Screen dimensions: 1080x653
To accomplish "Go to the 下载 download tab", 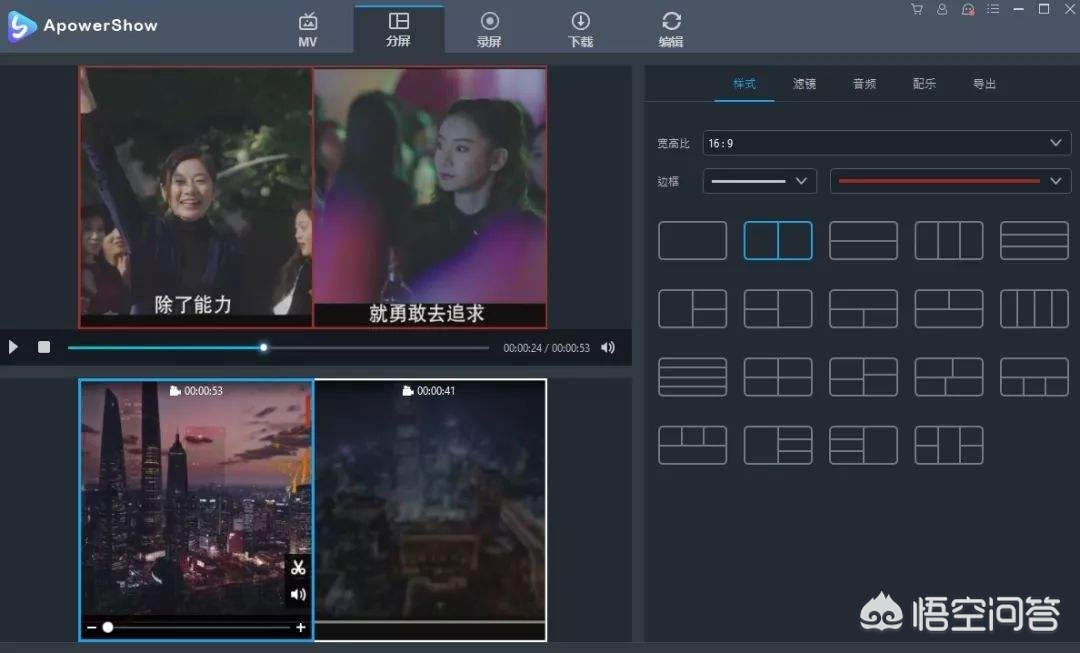I will tap(581, 30).
